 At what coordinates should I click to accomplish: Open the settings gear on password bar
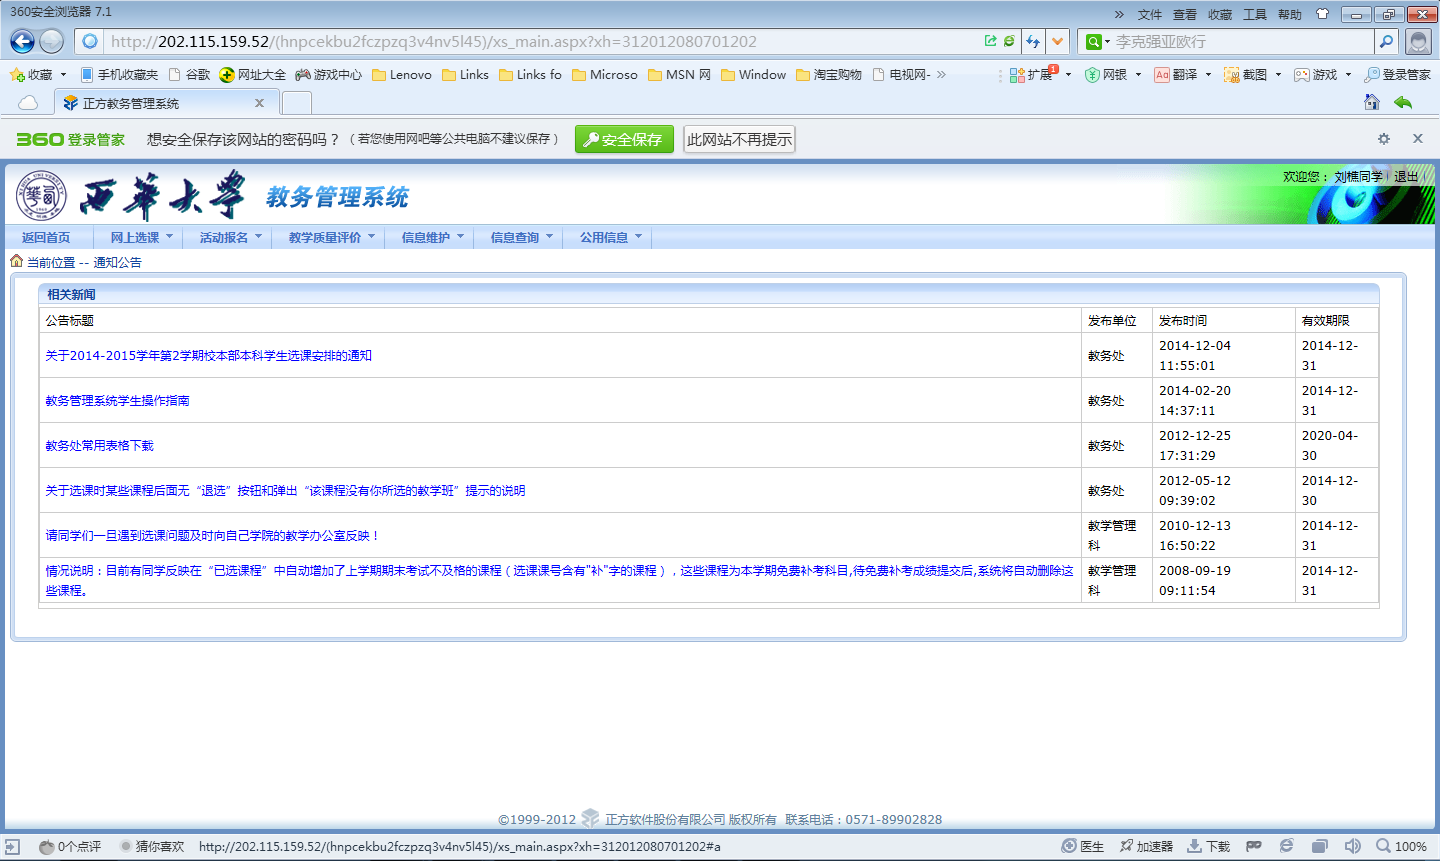coord(1384,139)
